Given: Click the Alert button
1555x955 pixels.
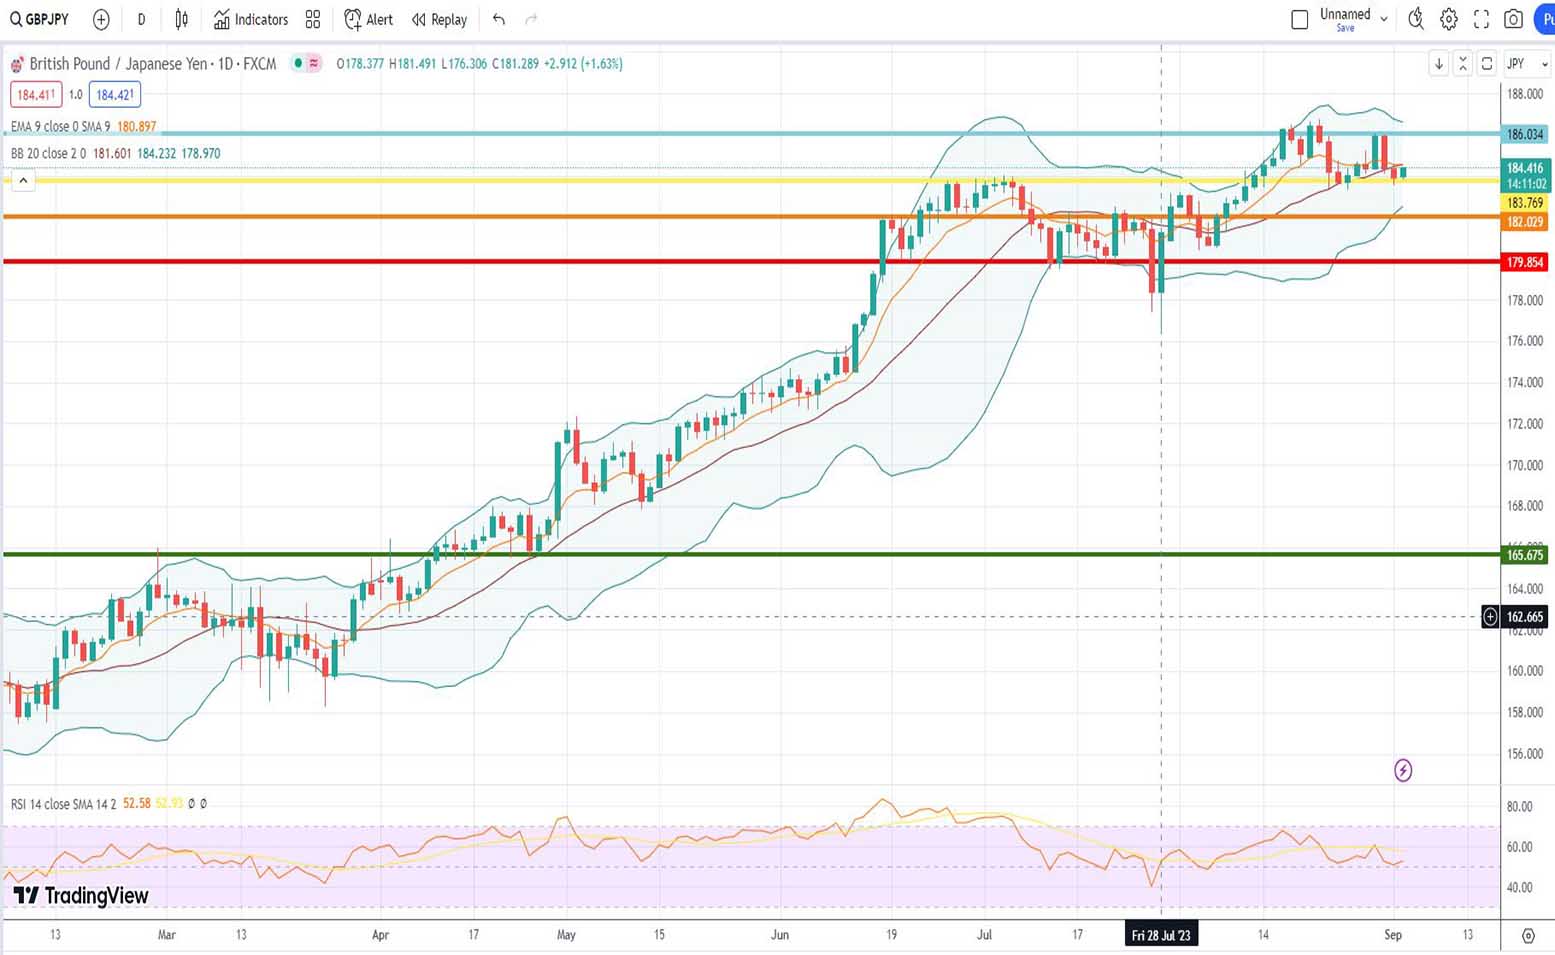Looking at the screenshot, I should coord(368,19).
